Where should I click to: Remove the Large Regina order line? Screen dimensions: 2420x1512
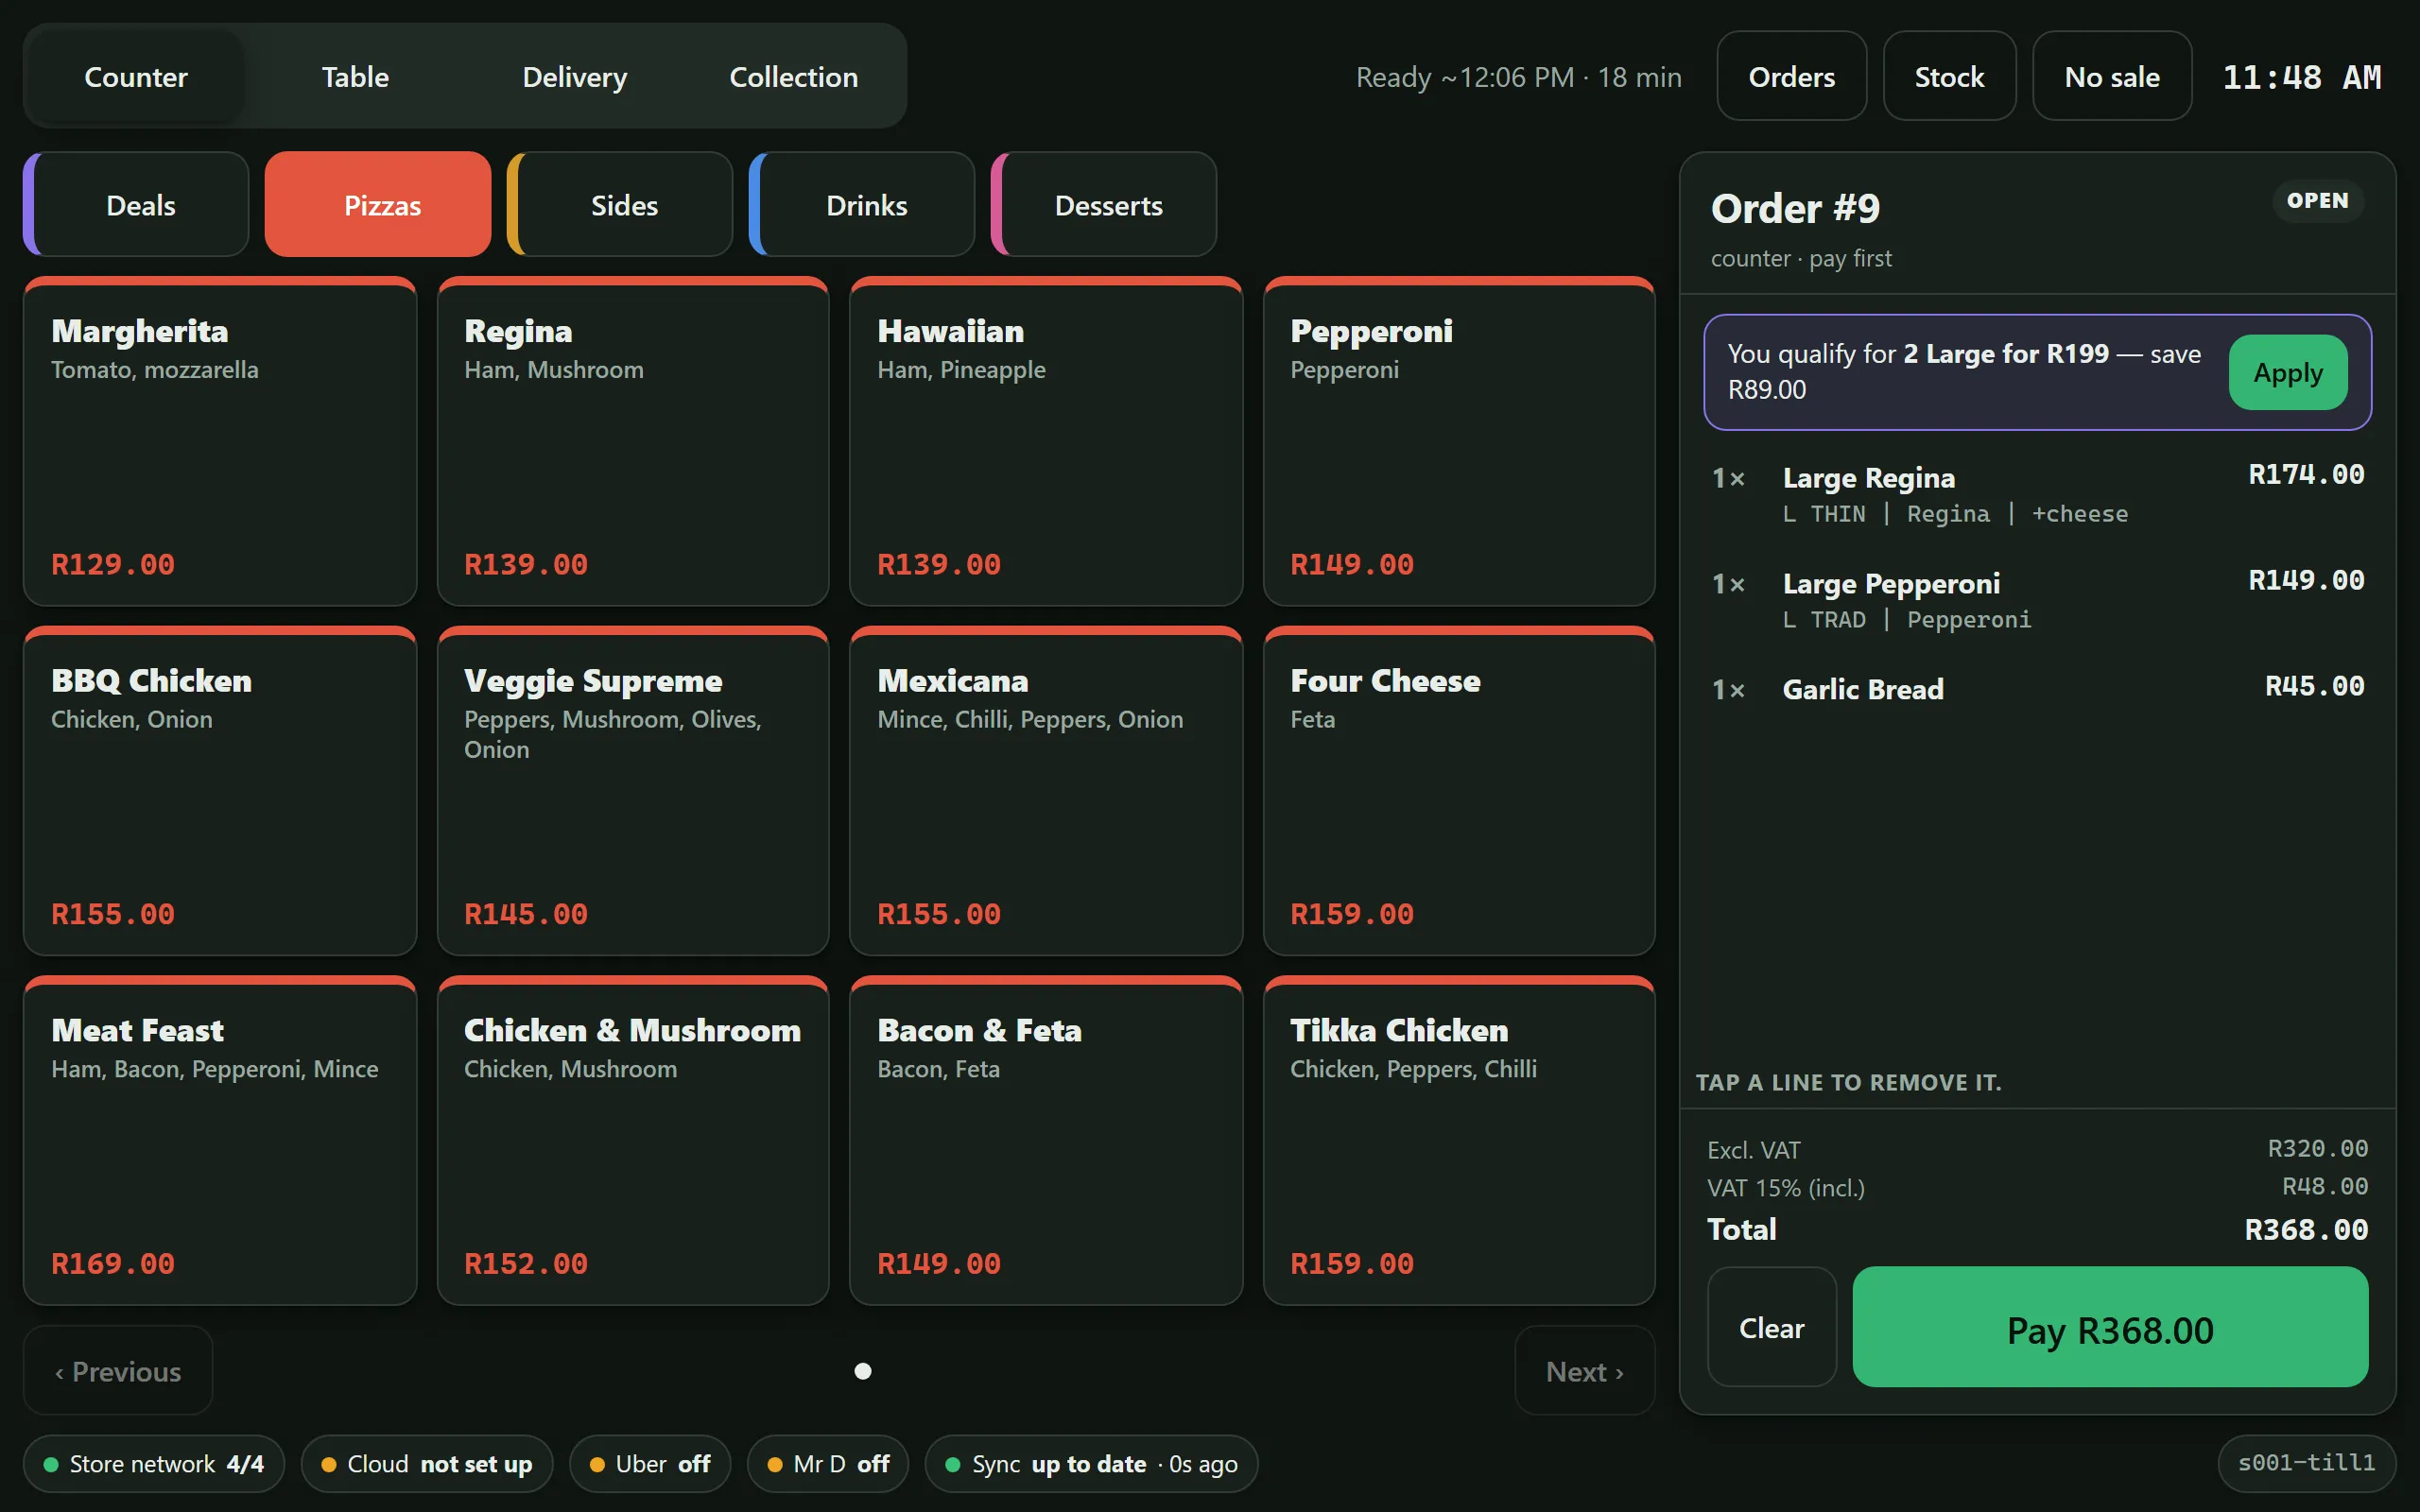pyautogui.click(x=2037, y=494)
